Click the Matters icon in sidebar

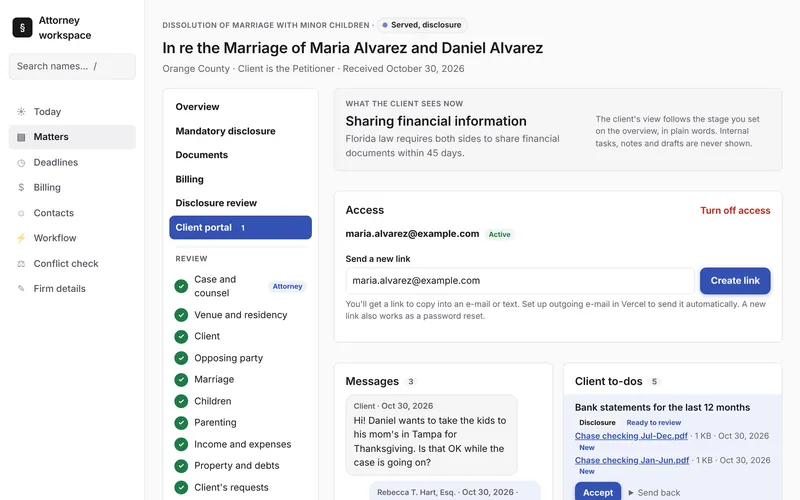21,137
